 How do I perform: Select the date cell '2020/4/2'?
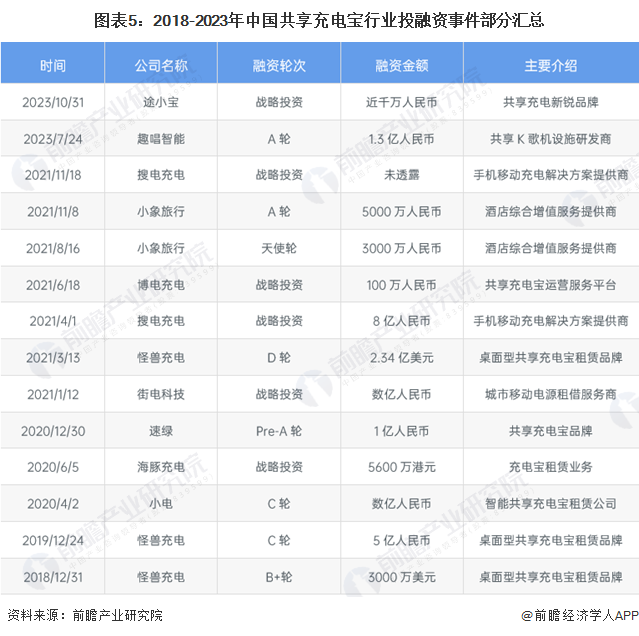53,504
